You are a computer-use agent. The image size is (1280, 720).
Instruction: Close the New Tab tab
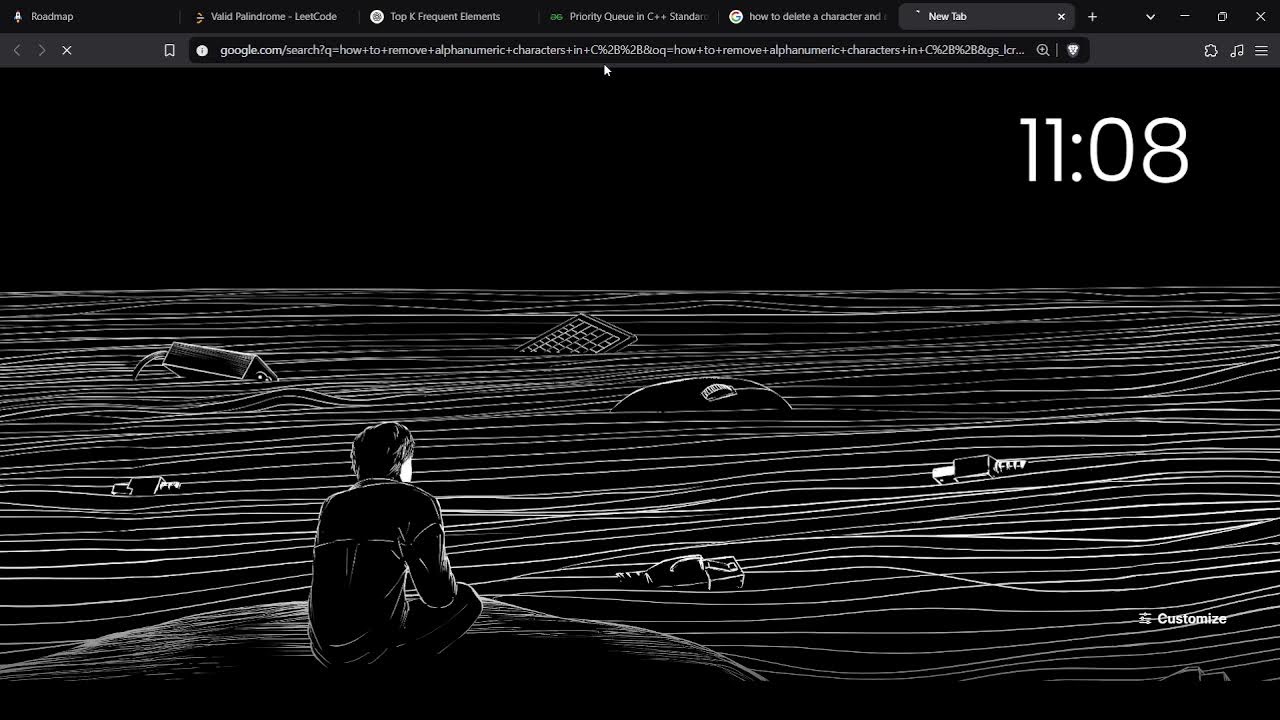[1061, 16]
